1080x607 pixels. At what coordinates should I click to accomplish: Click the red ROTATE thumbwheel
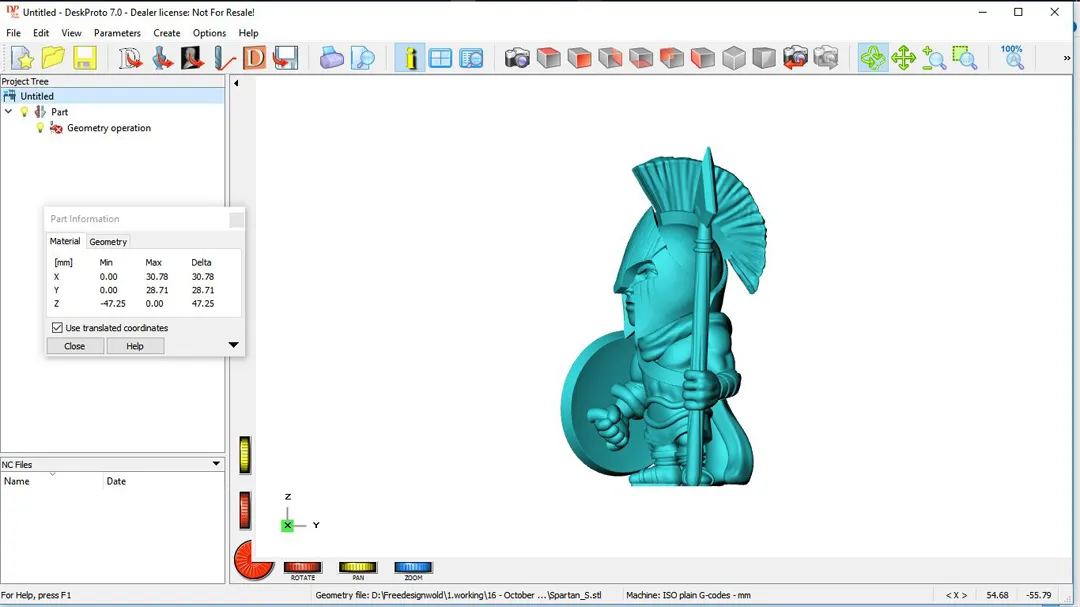[x=303, y=568]
